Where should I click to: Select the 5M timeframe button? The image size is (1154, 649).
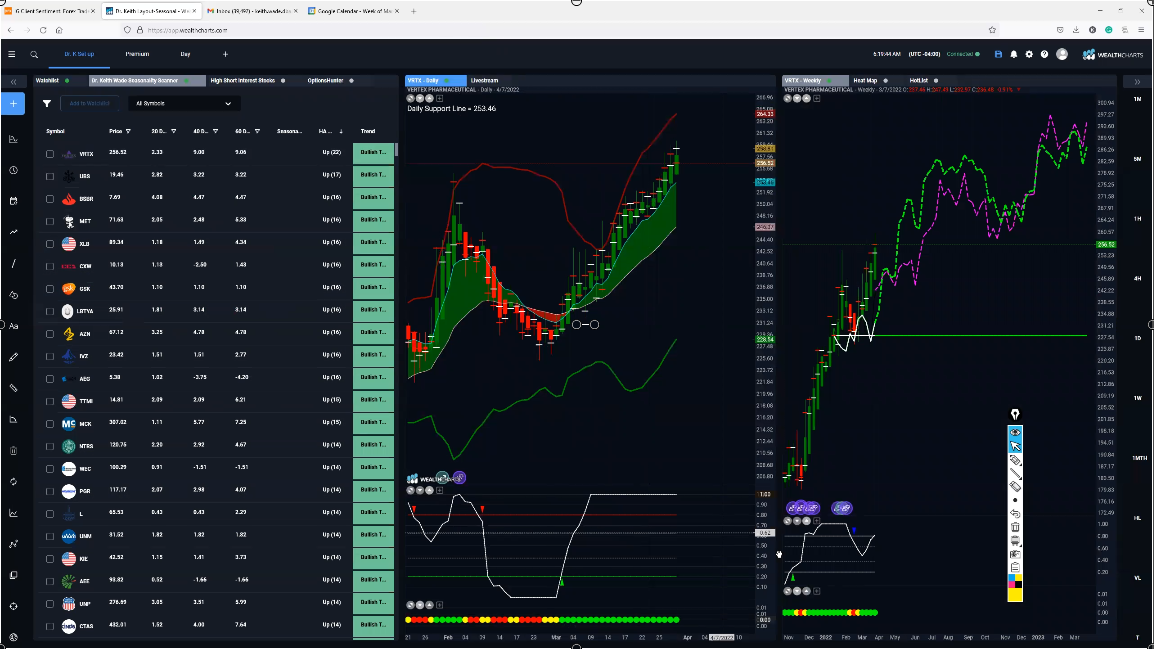click(x=1138, y=159)
